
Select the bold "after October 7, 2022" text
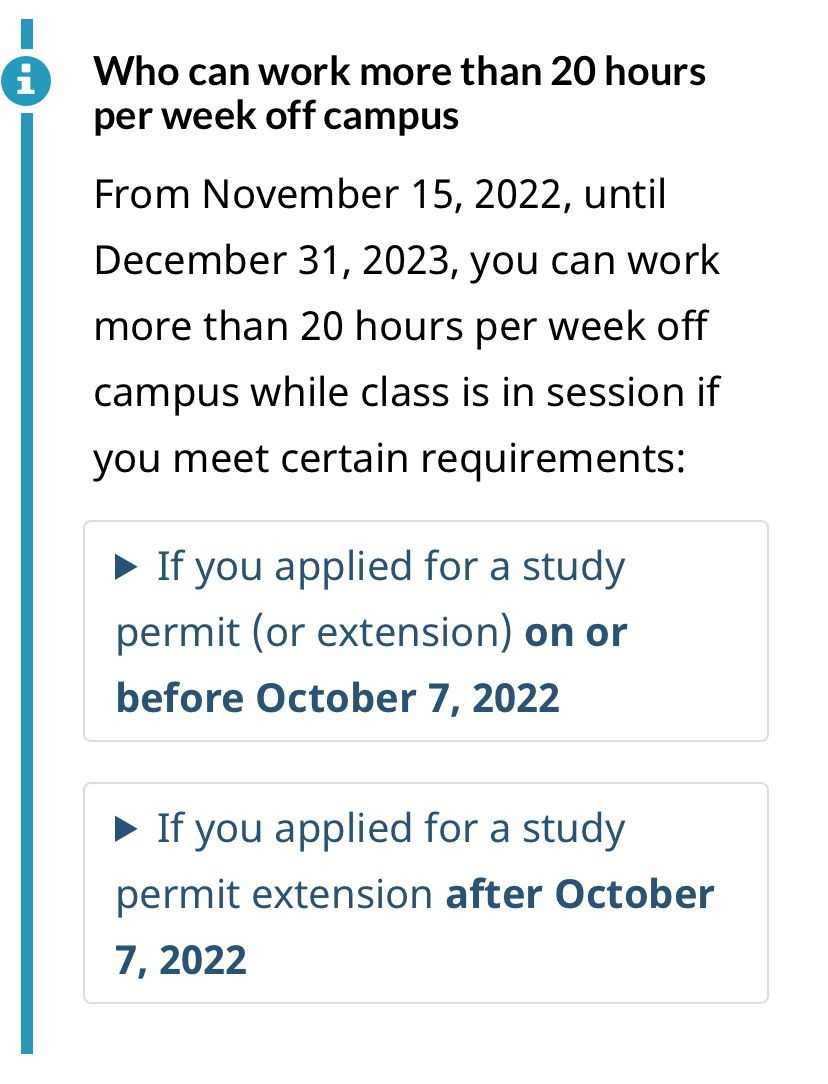(x=415, y=926)
